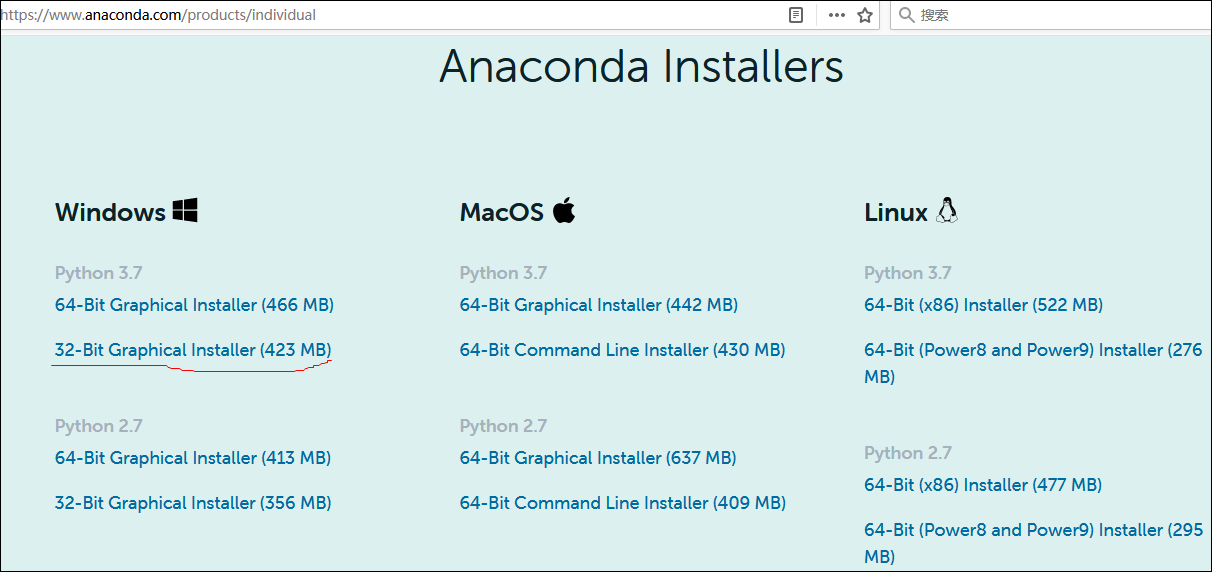Download MacOS 64-Bit Command Line Installer (409 MB)

(622, 503)
